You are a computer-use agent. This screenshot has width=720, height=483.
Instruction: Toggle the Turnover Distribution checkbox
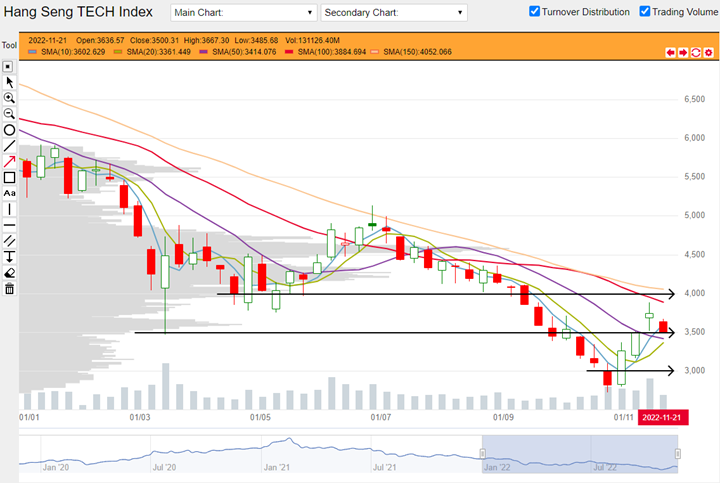tap(534, 11)
